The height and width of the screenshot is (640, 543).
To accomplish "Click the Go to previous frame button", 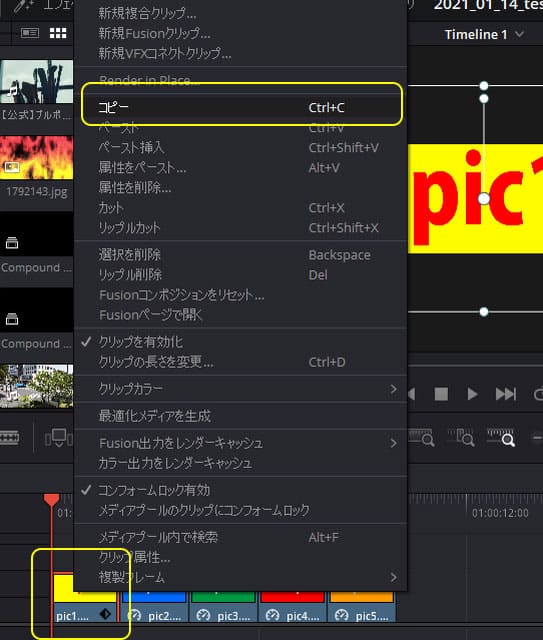I will pos(412,394).
